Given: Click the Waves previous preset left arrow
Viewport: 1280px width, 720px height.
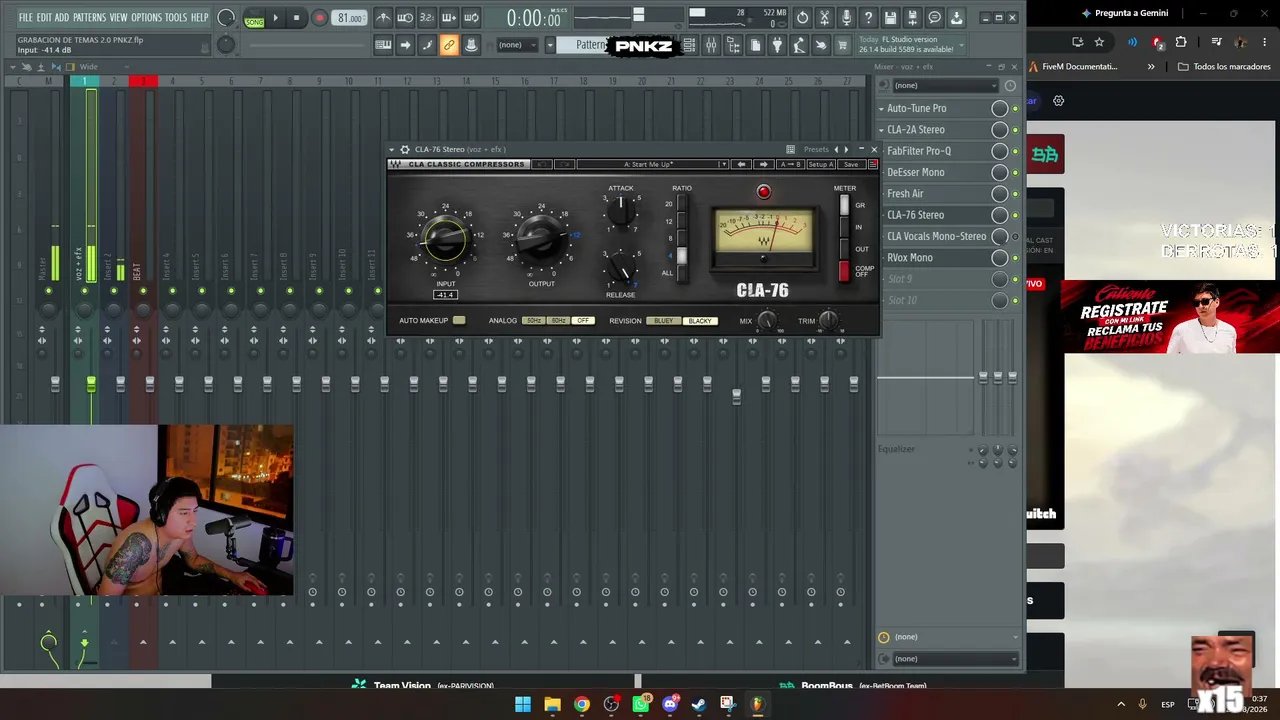Looking at the screenshot, I should 741,164.
